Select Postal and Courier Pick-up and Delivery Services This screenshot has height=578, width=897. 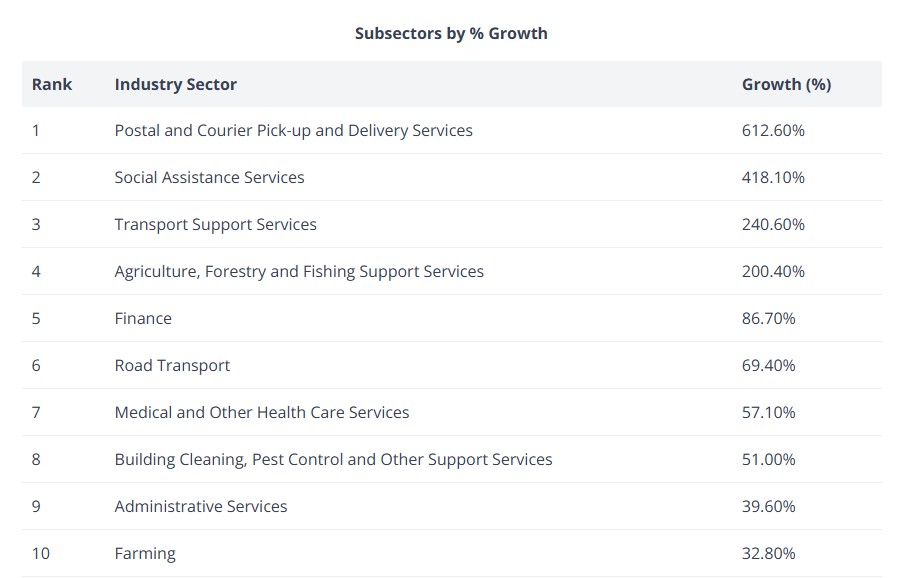[293, 130]
